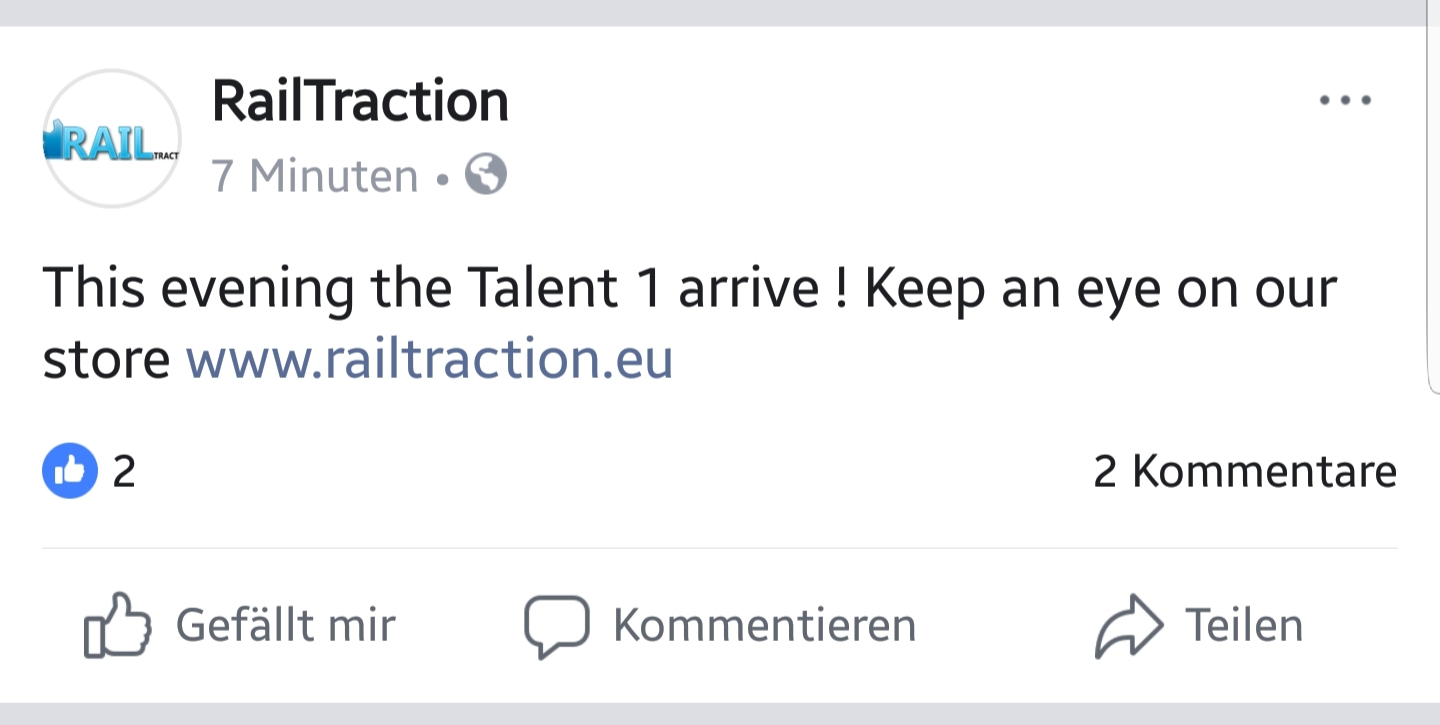Toggle like via "Gefällt mir" label
1440x725 pixels.
[x=286, y=626]
